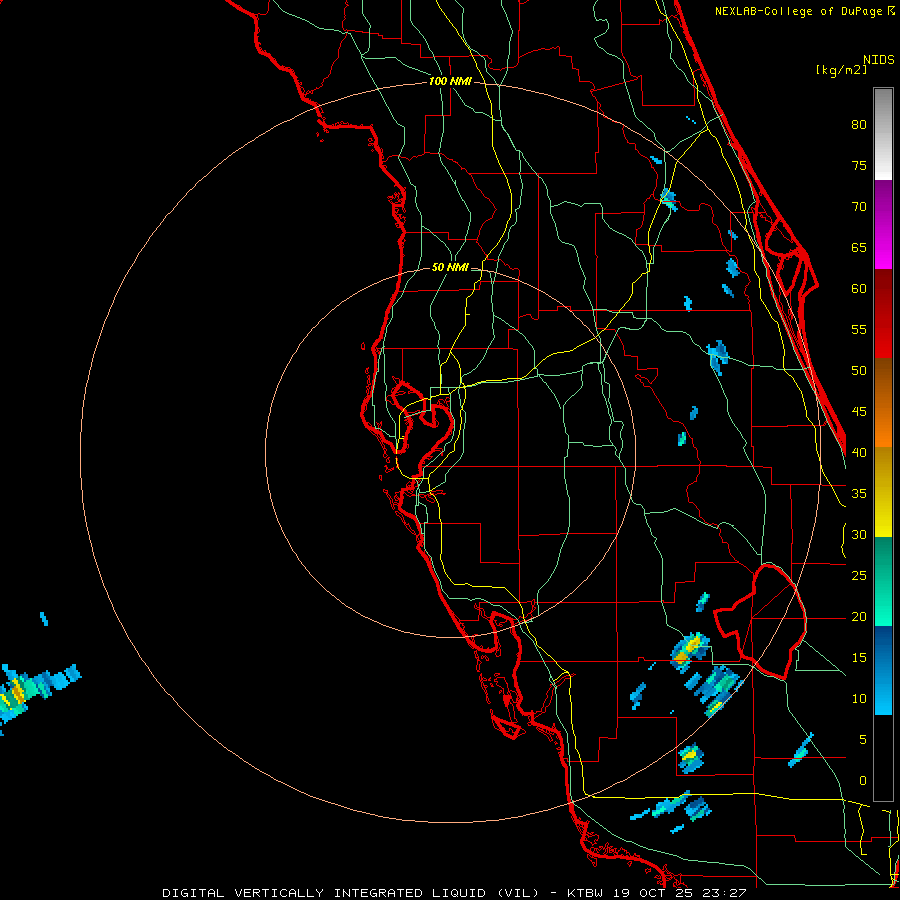The width and height of the screenshot is (900, 900).
Task: Pick the gray-white top segment of color bar
Action: coord(883,134)
